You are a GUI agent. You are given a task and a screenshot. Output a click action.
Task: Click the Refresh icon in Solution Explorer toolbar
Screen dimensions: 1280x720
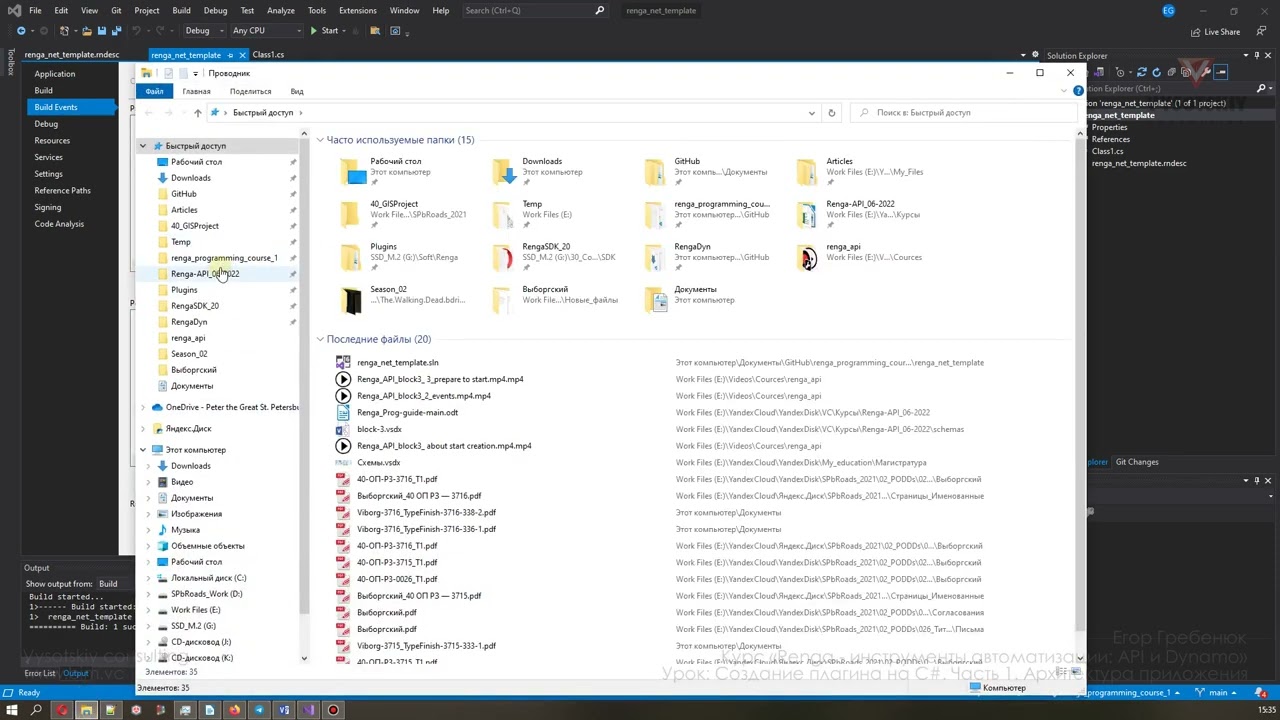(x=1157, y=72)
